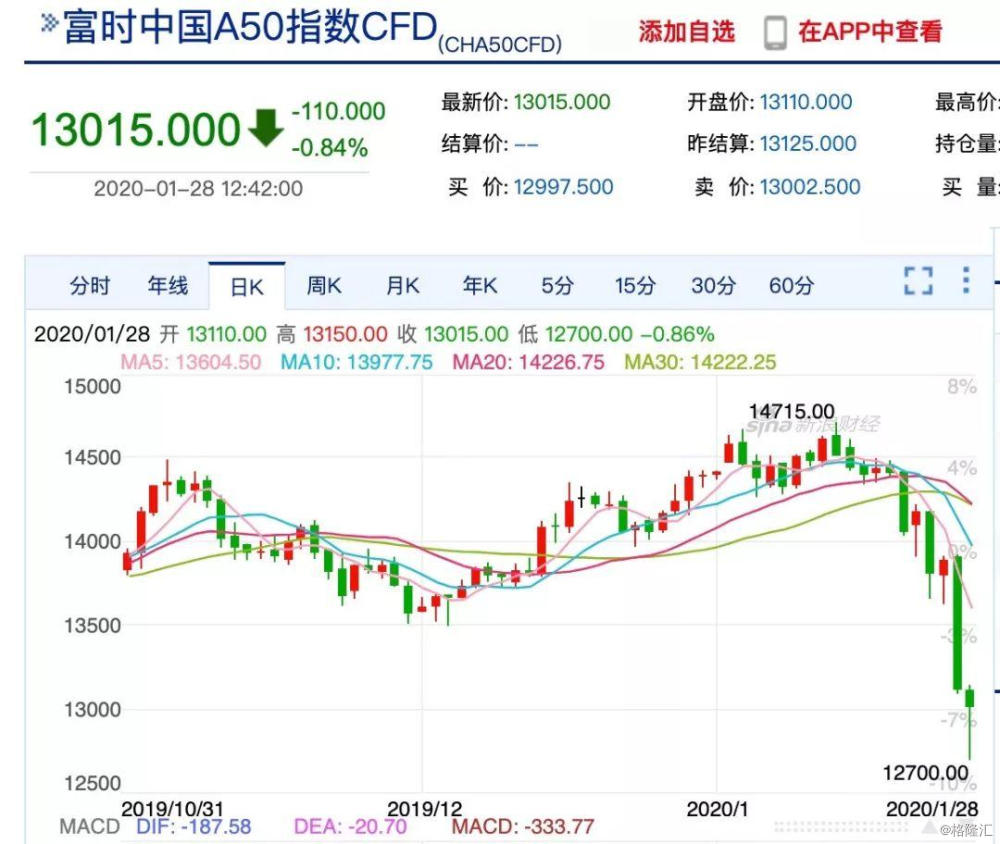
Task: Open the 周K weekly chart tab
Action: 324,285
